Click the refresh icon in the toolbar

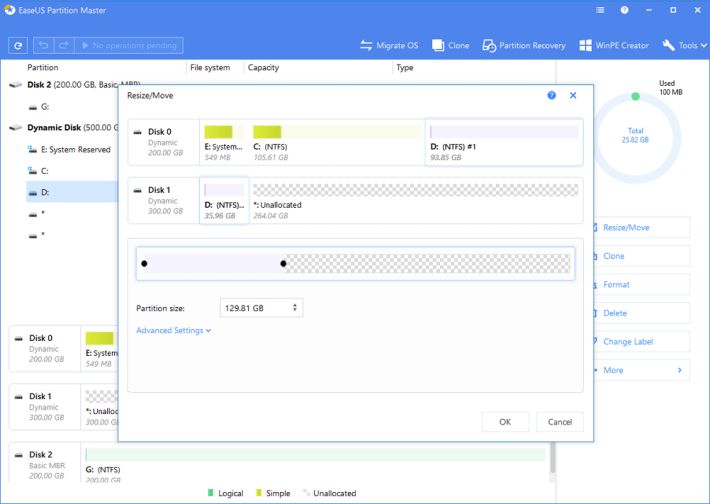pos(18,46)
